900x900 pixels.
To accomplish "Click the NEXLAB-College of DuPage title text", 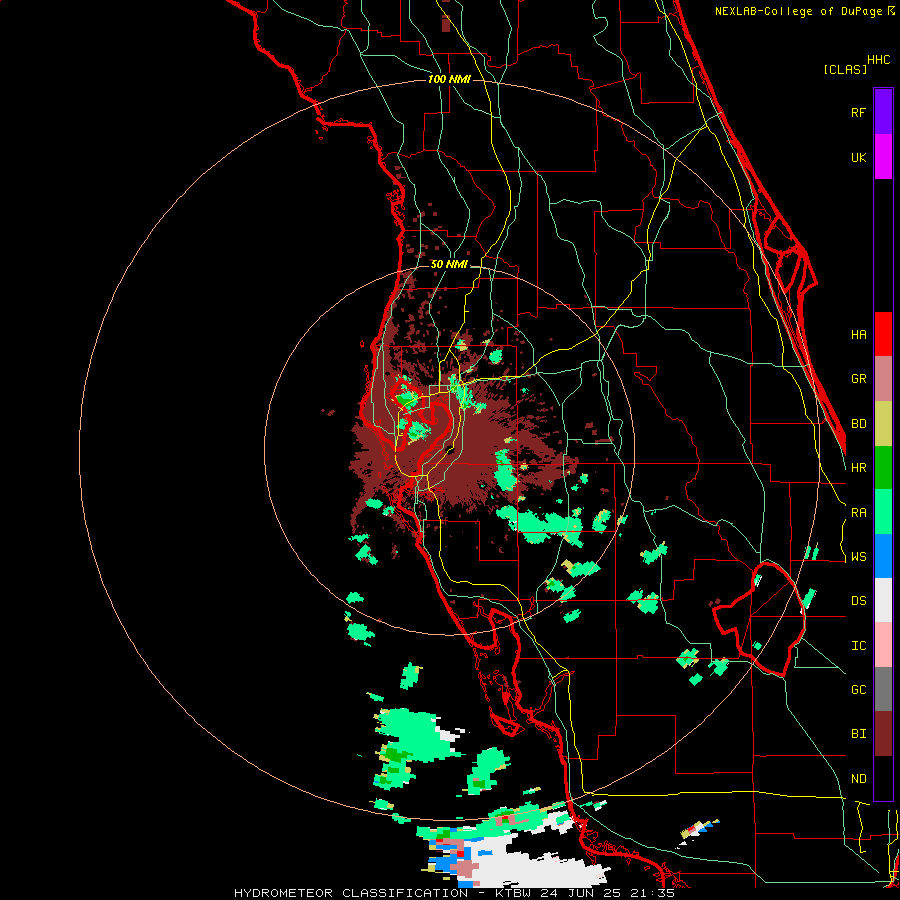I will [798, 11].
